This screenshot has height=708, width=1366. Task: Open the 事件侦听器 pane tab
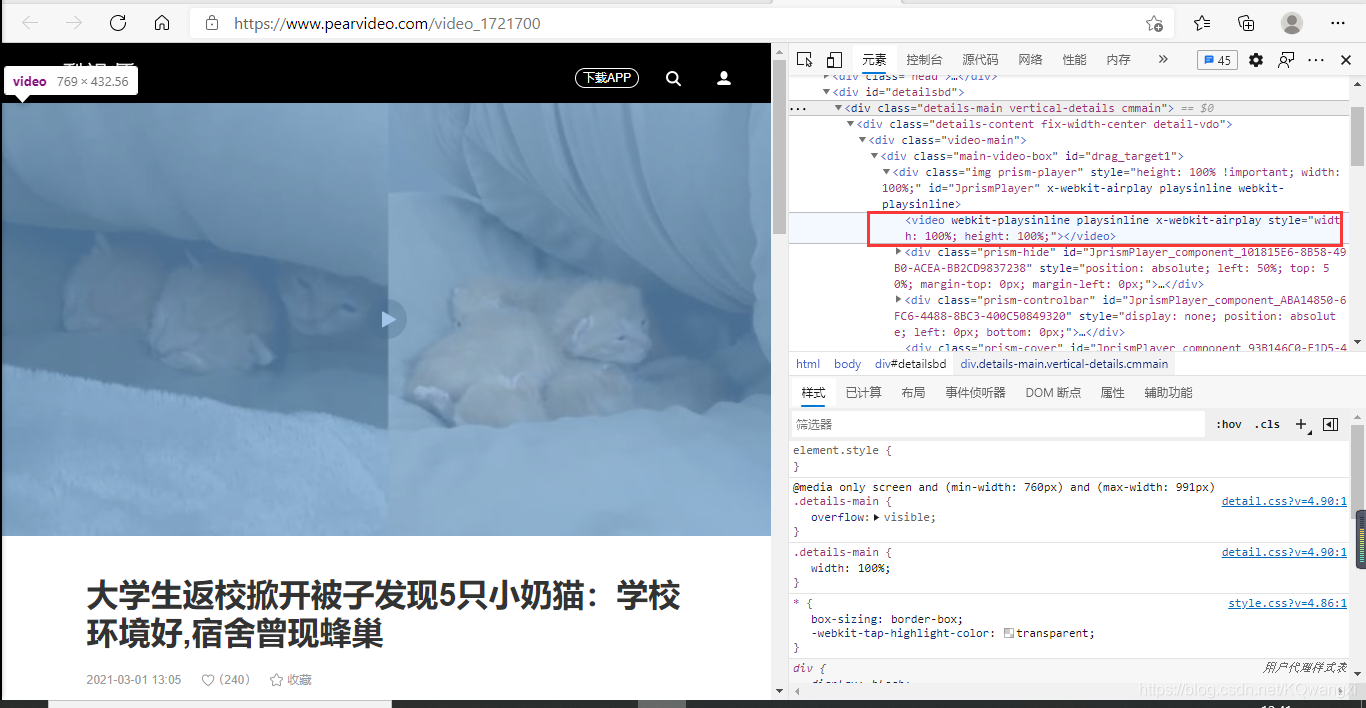(x=975, y=393)
